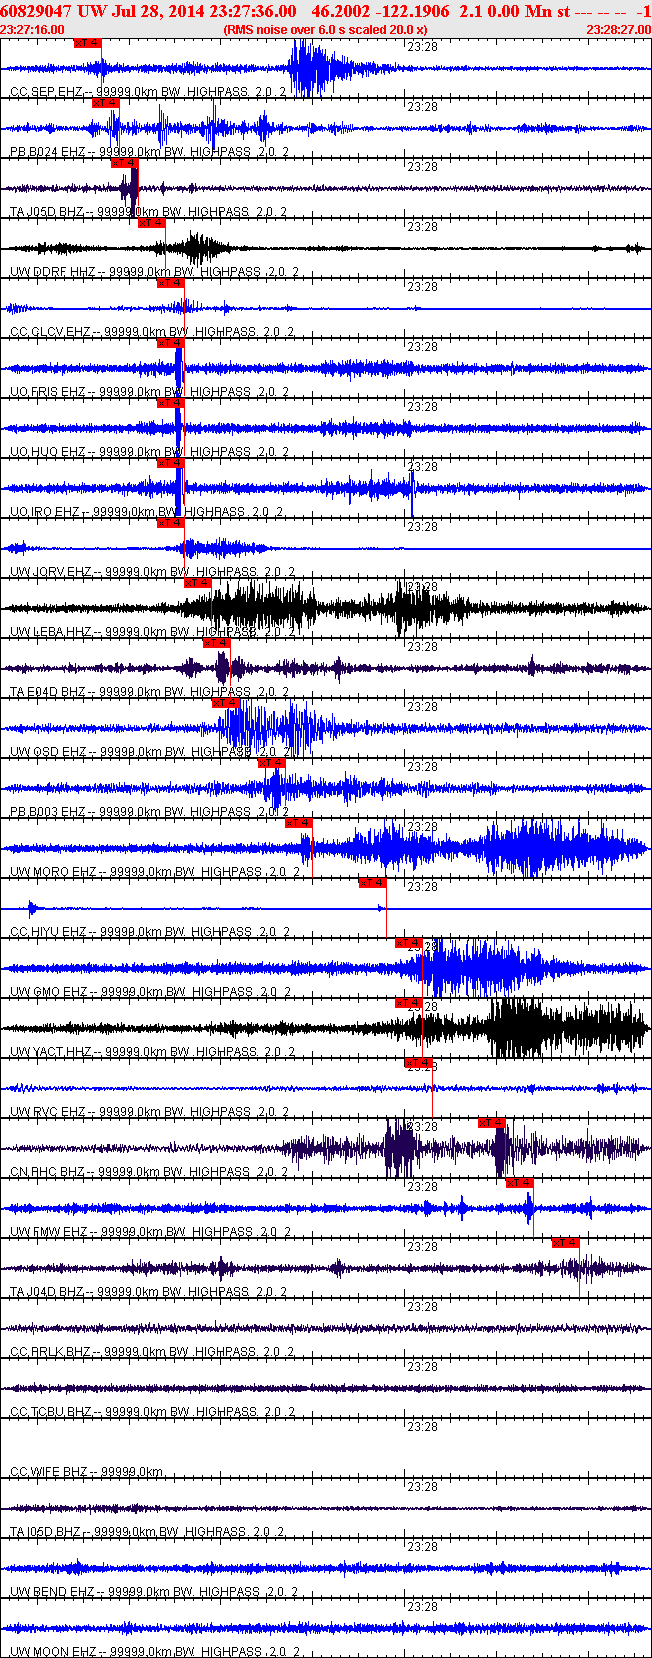Click the UW RVC EHZ trace label
The height and width of the screenshot is (1658, 652).
tap(149, 1112)
